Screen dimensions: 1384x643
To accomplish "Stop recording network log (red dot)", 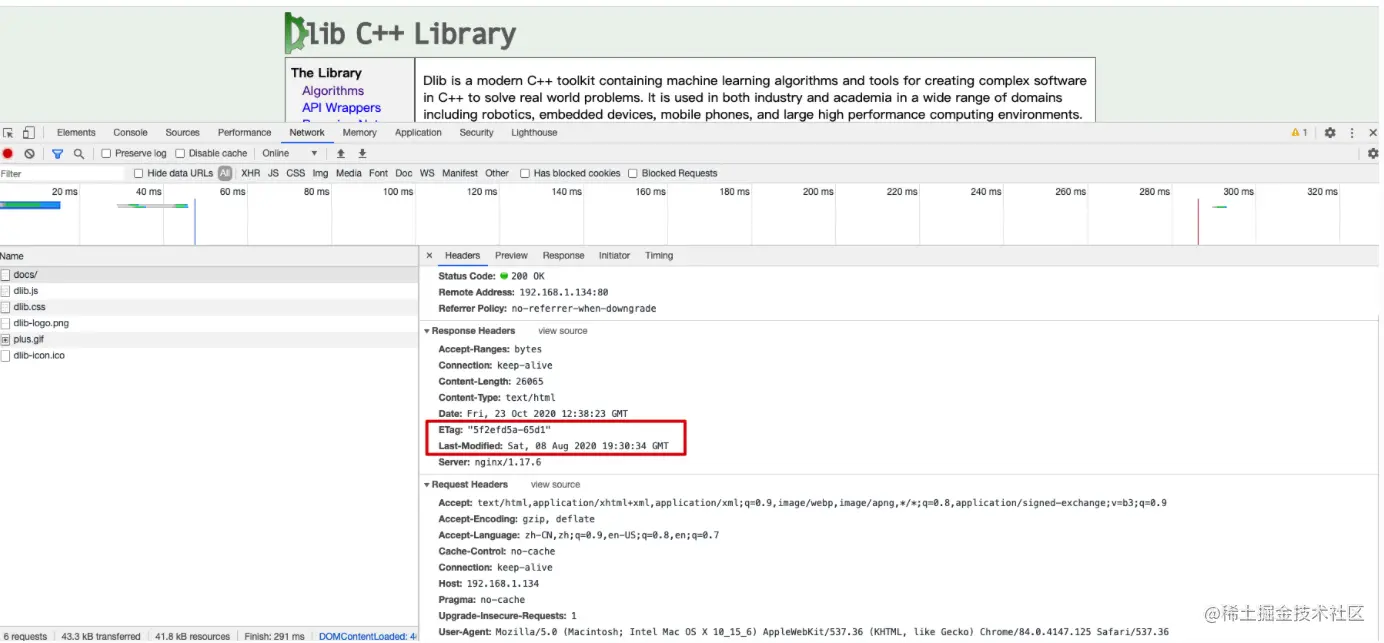I will 8,154.
